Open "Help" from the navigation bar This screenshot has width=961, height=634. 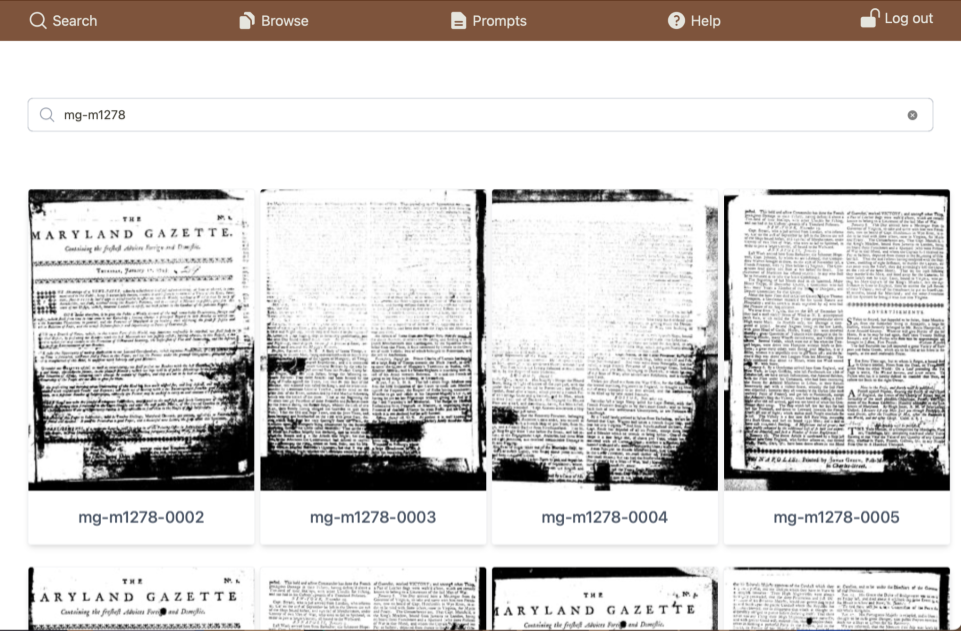point(705,20)
